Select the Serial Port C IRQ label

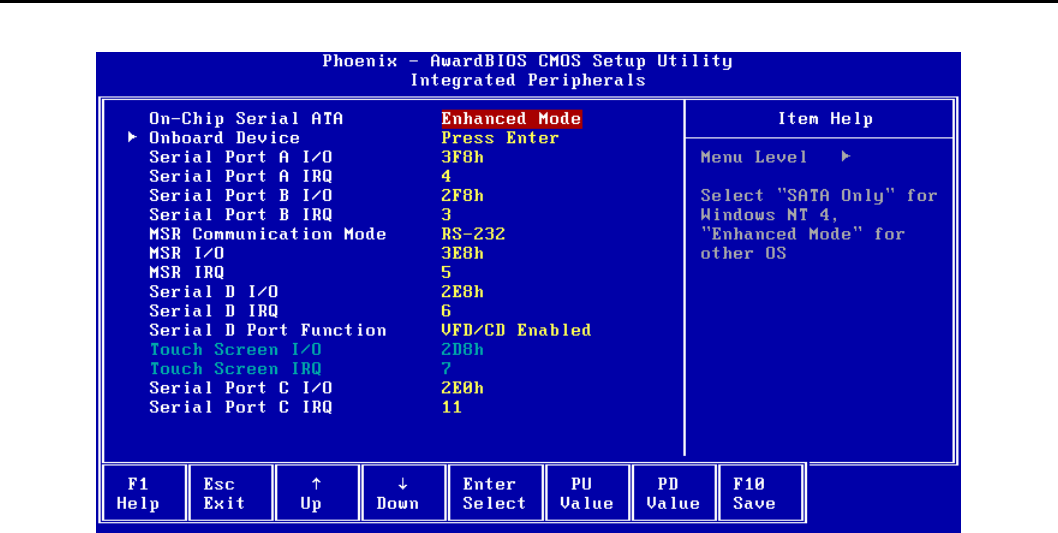[x=240, y=408]
